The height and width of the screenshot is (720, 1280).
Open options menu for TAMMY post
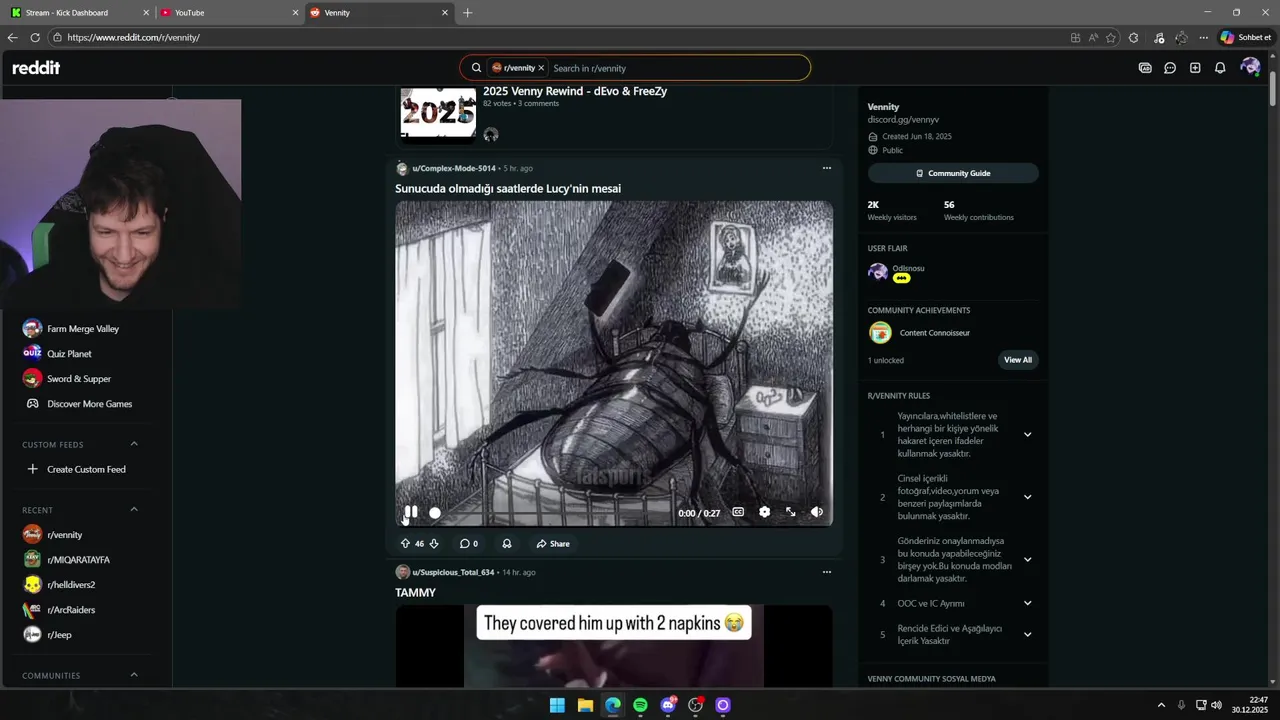pyautogui.click(x=826, y=572)
